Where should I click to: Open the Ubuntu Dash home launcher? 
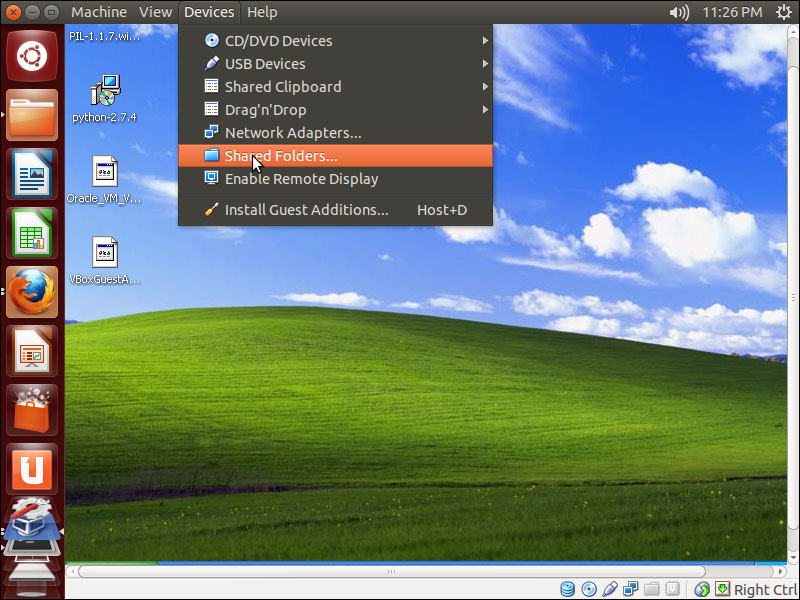tap(32, 56)
